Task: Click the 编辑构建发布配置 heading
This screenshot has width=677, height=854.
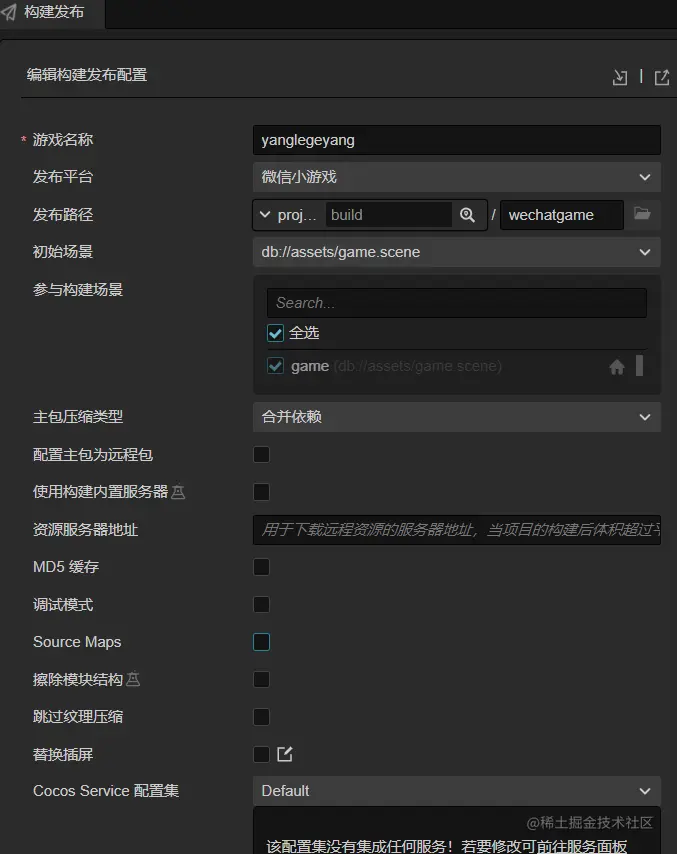Action: coord(87,75)
